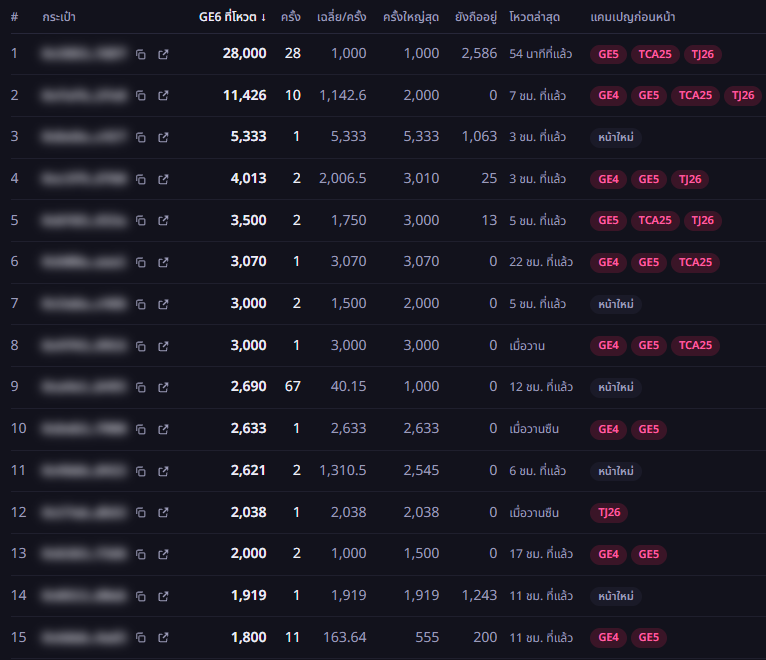Sort by ครั้ง column header
This screenshot has width=766, height=660.
tap(291, 17)
